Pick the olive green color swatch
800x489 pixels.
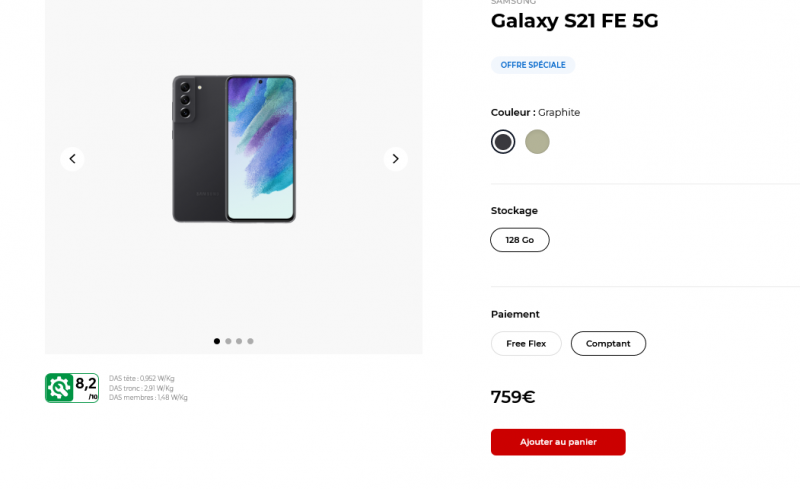[x=537, y=142]
